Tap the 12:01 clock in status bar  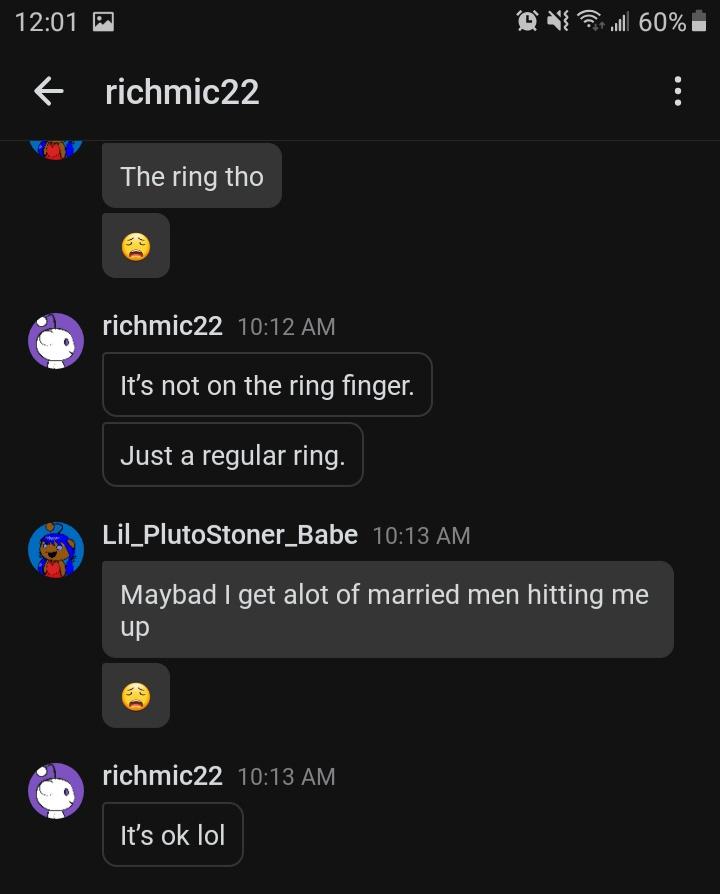pos(46,21)
